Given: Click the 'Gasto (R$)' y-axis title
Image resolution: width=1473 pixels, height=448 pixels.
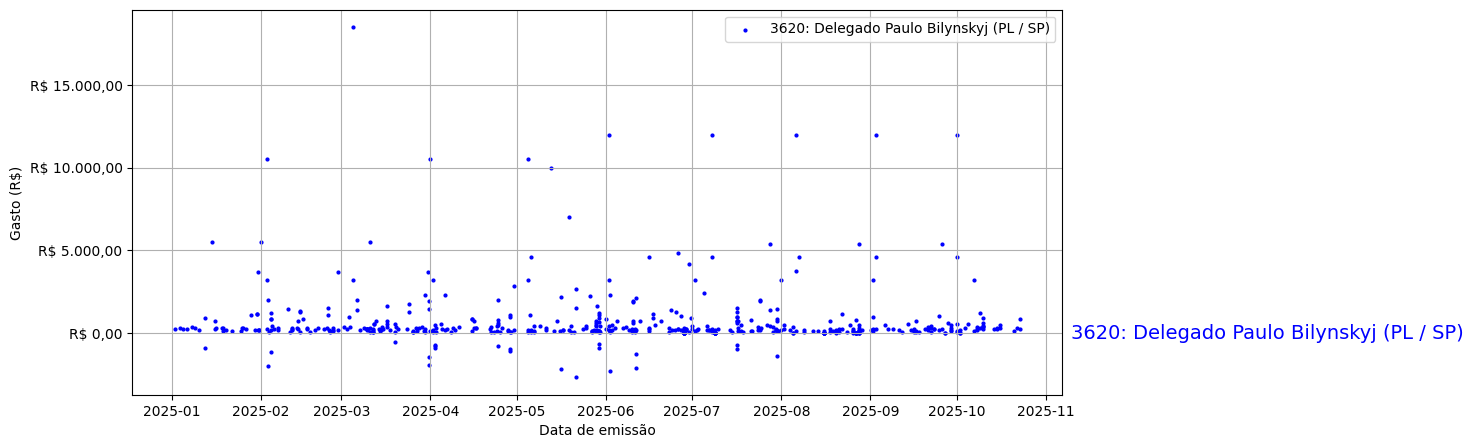Looking at the screenshot, I should [x=16, y=203].
